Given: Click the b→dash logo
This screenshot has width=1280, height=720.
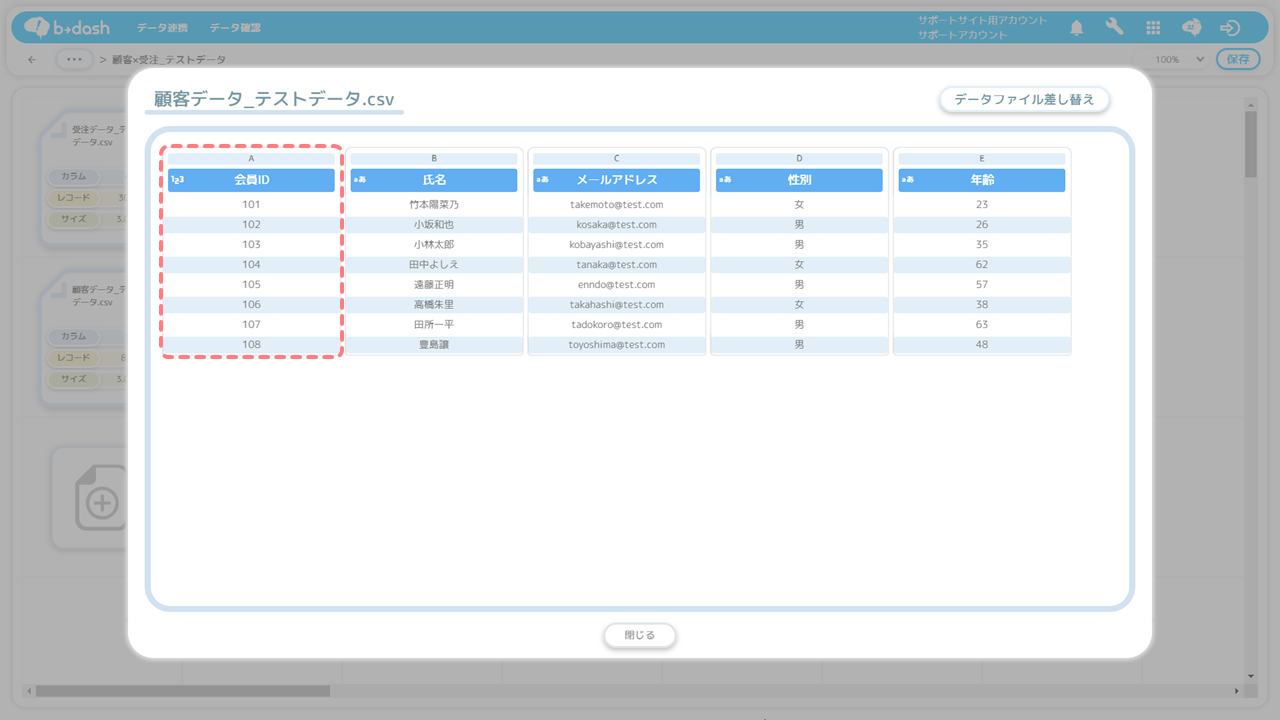Looking at the screenshot, I should pyautogui.click(x=67, y=28).
